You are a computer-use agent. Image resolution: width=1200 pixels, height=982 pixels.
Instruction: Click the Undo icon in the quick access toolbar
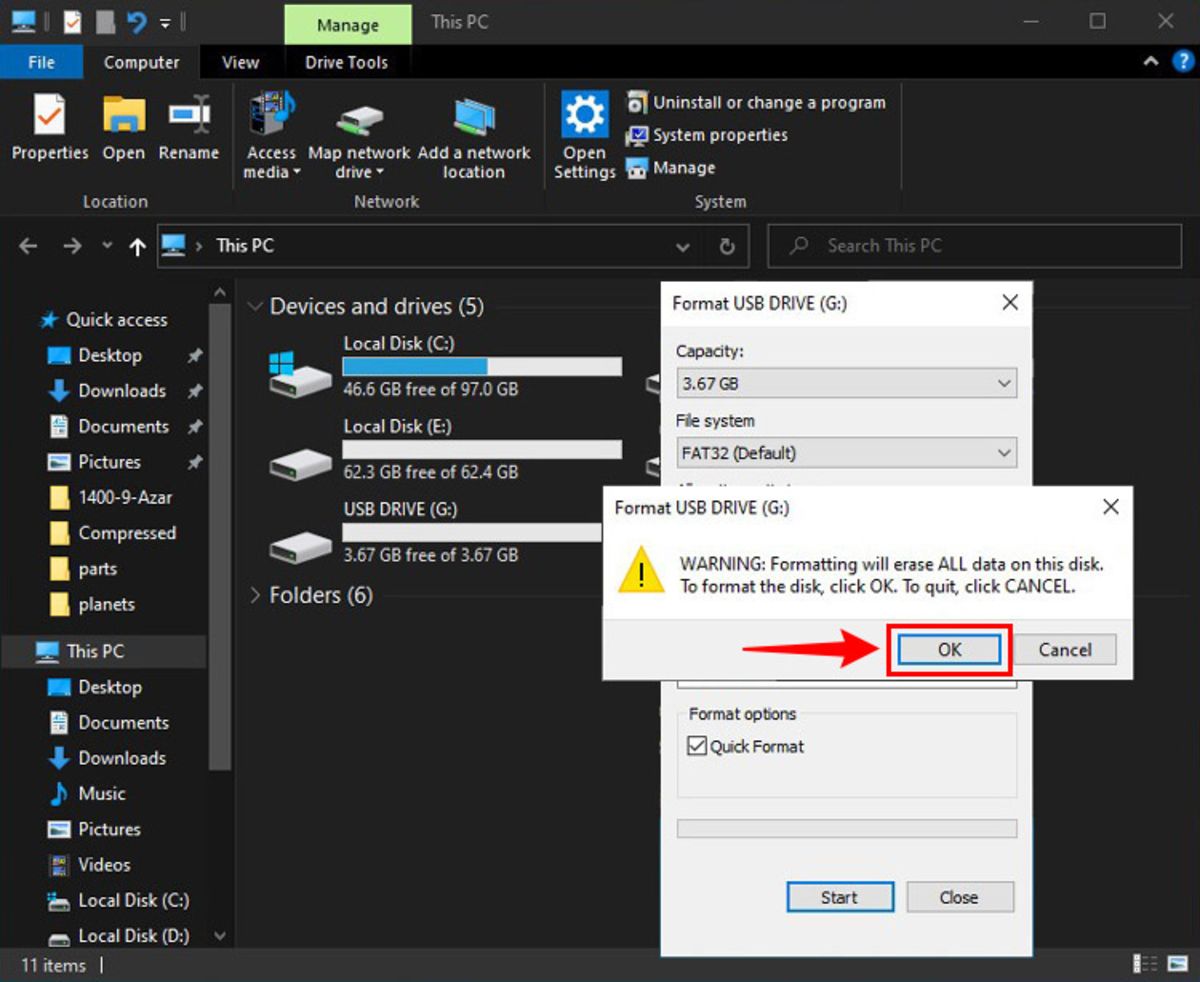[x=137, y=21]
